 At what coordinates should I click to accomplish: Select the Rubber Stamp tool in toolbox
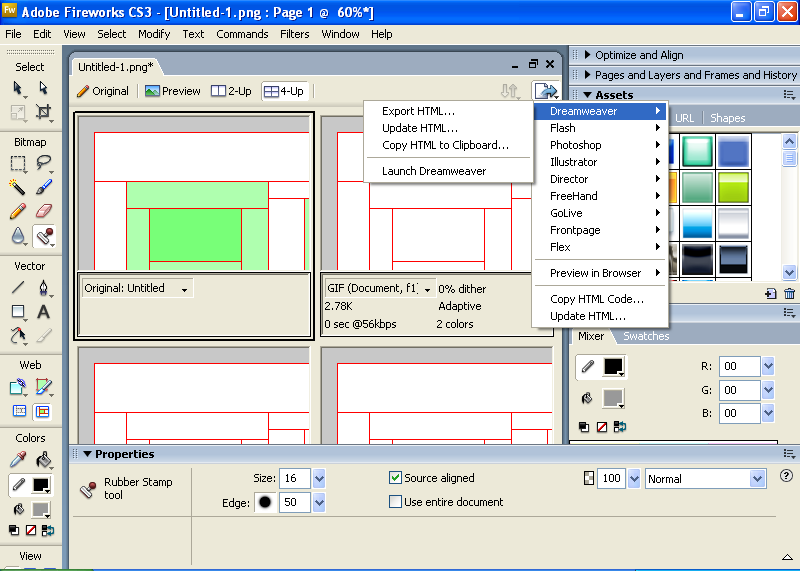pyautogui.click(x=44, y=236)
